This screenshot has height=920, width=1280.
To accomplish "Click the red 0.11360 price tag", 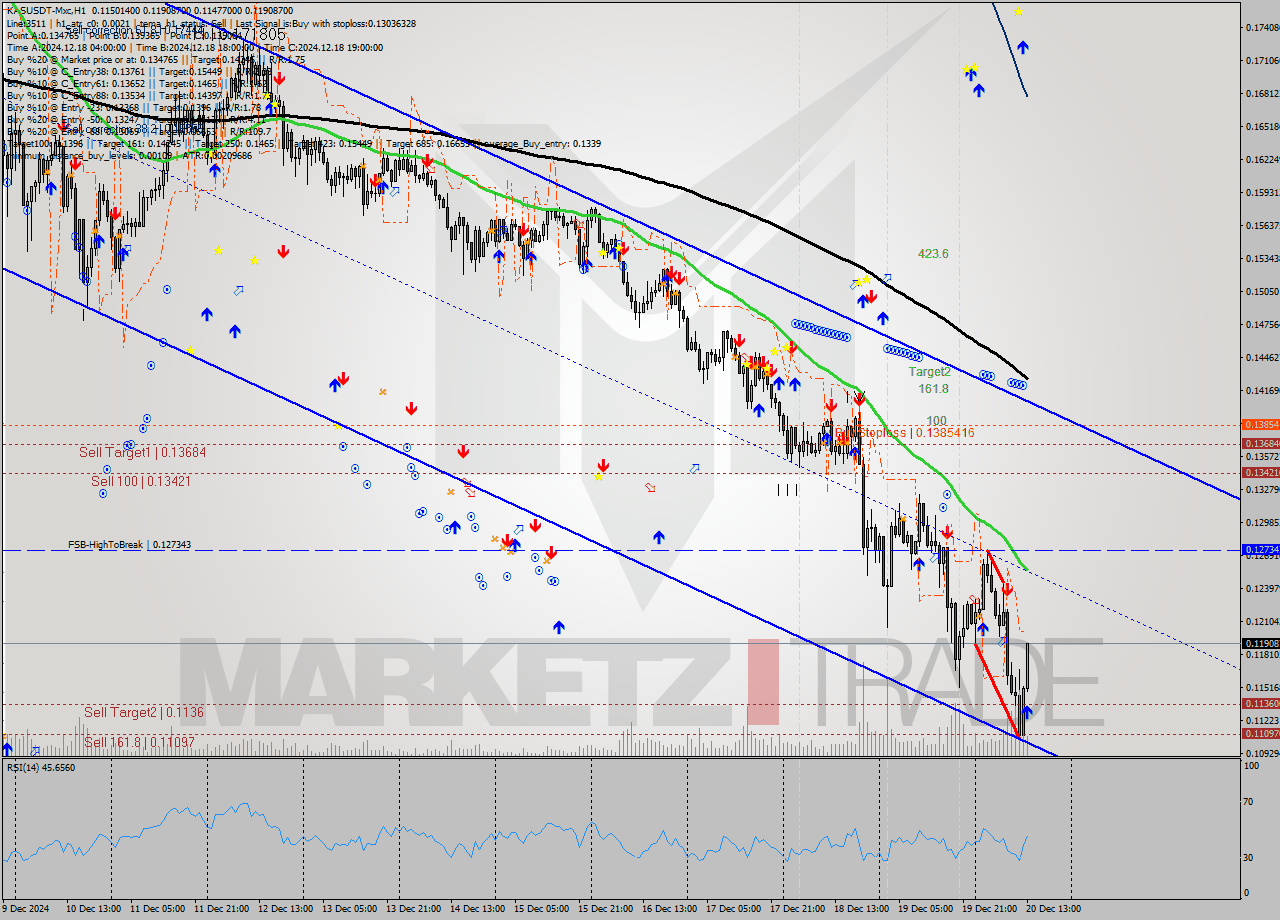I will point(1259,704).
